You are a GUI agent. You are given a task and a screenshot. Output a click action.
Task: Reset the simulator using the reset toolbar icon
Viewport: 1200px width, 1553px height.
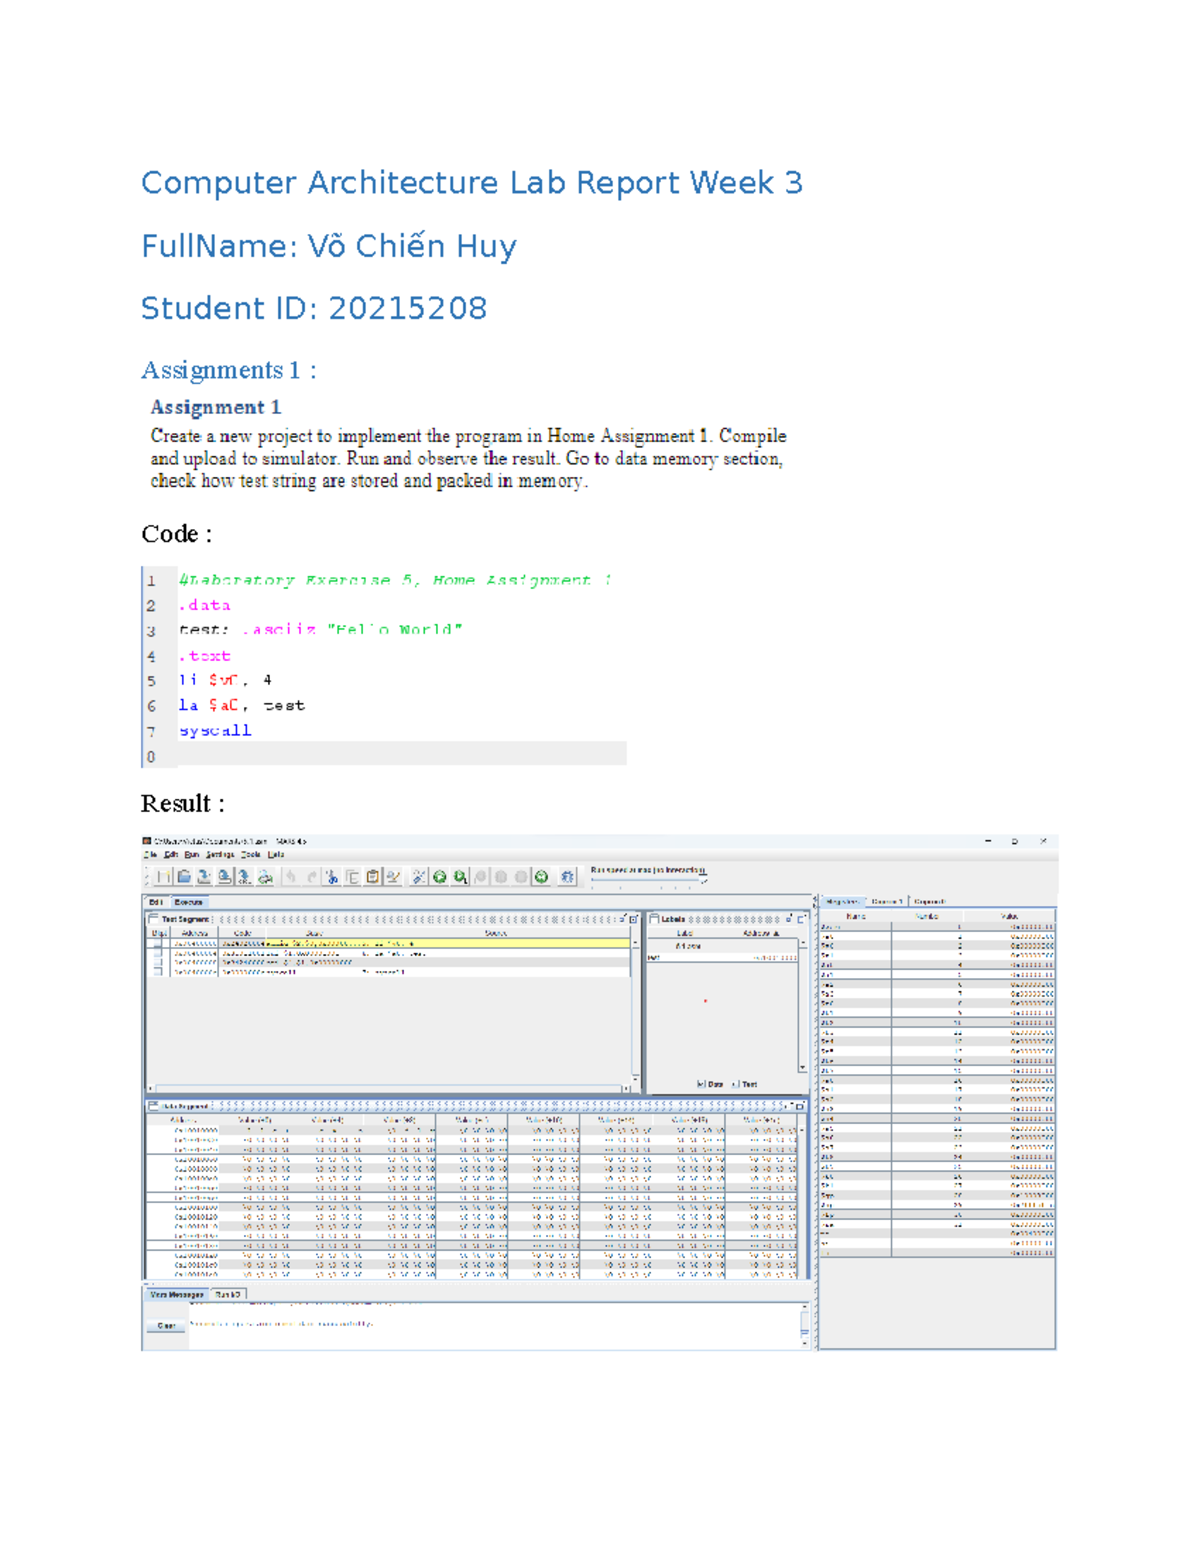pos(539,877)
